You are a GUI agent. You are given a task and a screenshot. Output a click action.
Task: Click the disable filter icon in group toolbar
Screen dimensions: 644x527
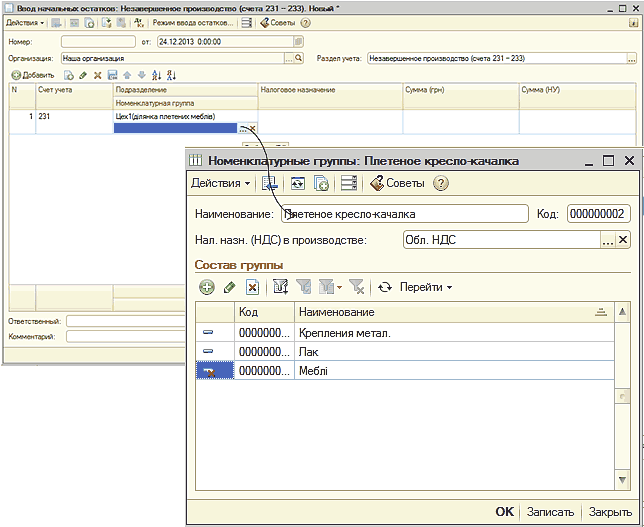click(357, 287)
